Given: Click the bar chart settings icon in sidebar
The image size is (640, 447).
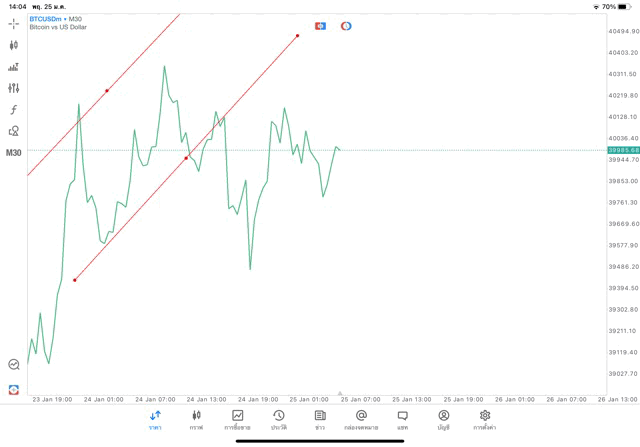Looking at the screenshot, I should coord(14,67).
